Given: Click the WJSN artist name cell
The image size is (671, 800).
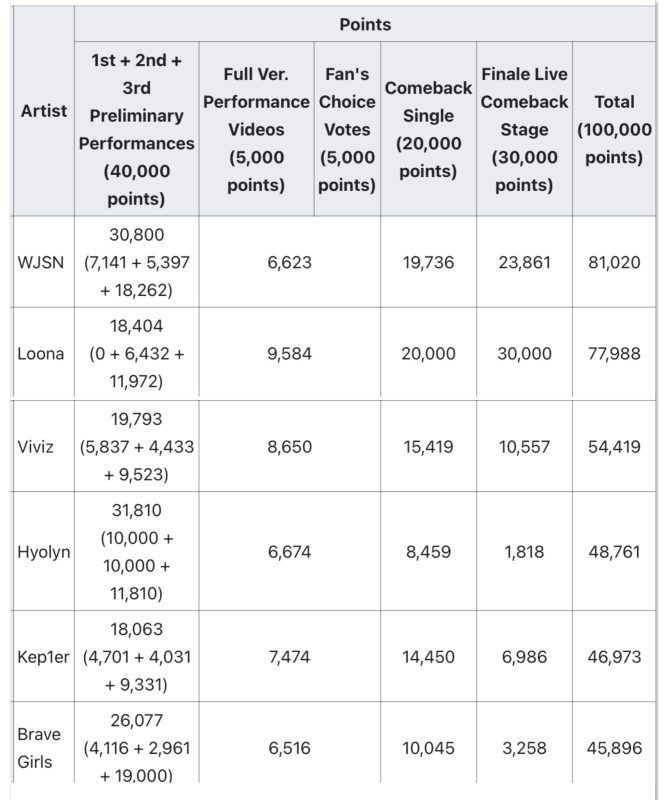Looking at the screenshot, I should [x=41, y=263].
